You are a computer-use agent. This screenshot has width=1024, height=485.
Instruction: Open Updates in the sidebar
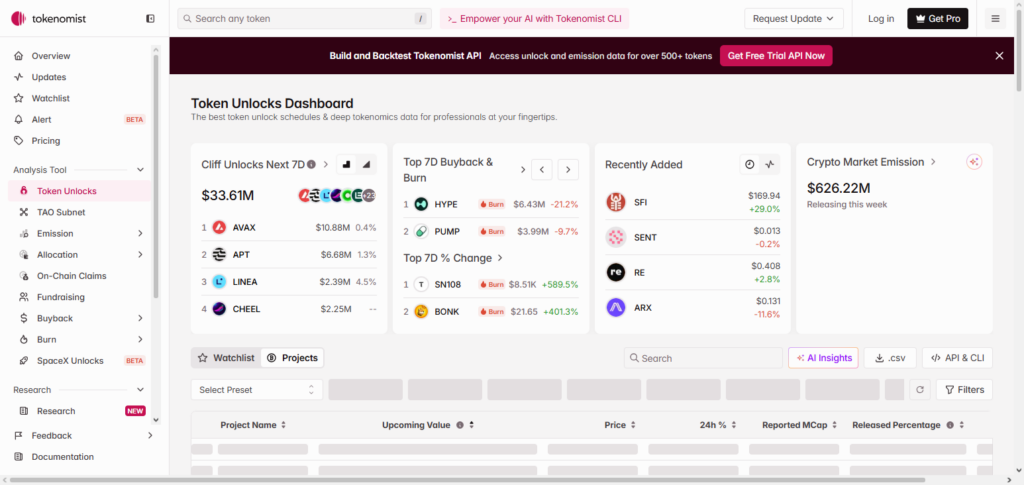pos(79,77)
